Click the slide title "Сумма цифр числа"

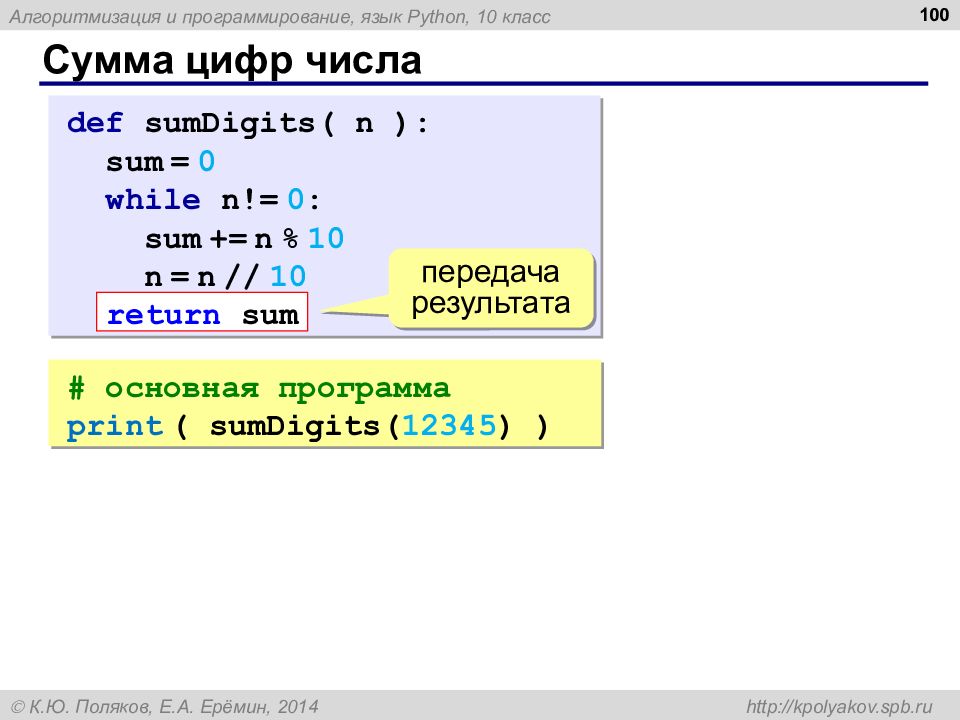click(232, 61)
